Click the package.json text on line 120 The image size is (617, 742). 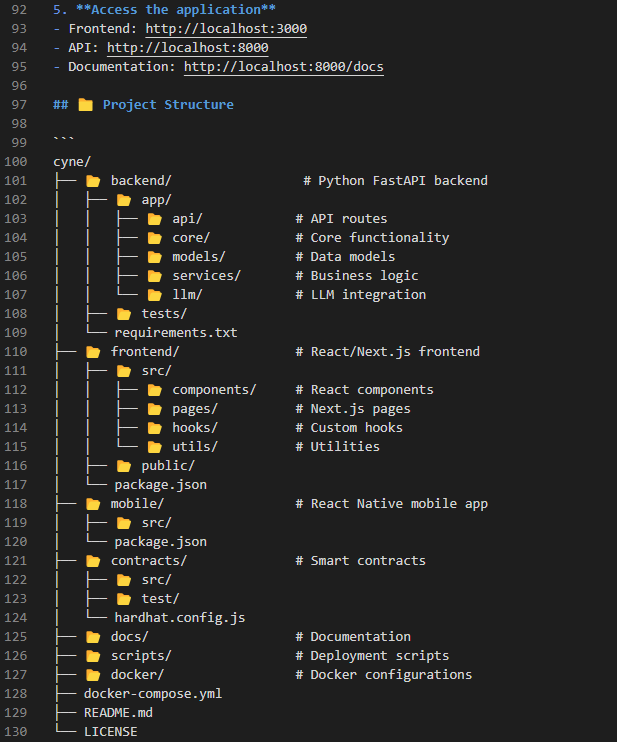tap(160, 541)
